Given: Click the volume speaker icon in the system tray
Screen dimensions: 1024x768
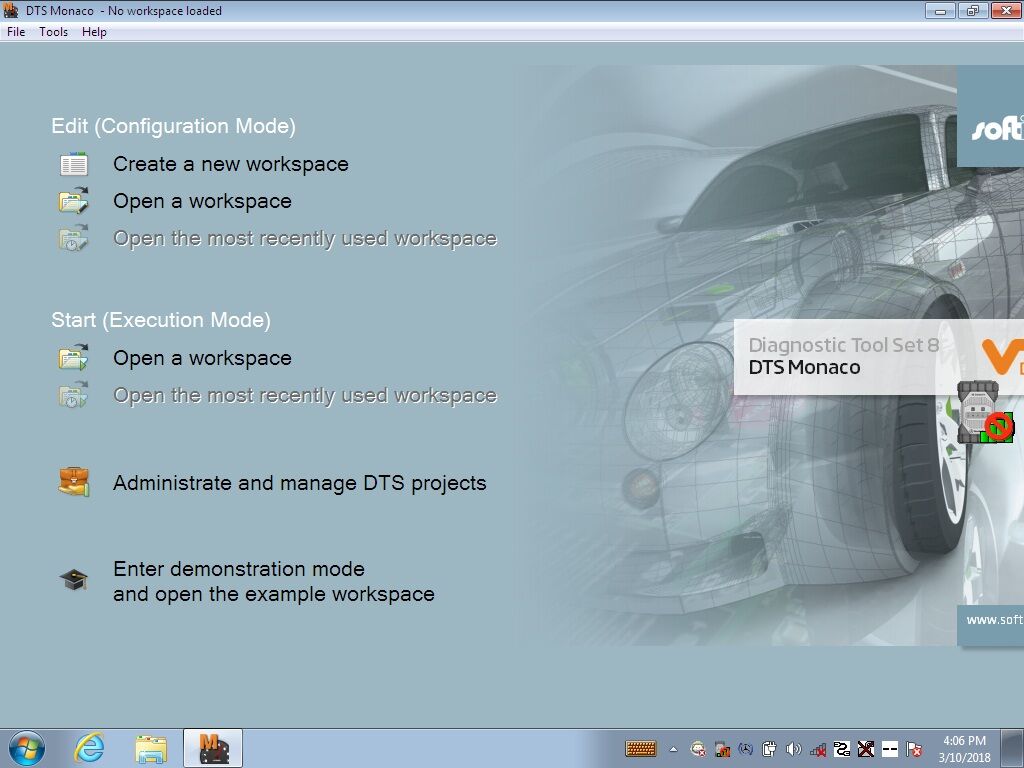Looking at the screenshot, I should 793,749.
